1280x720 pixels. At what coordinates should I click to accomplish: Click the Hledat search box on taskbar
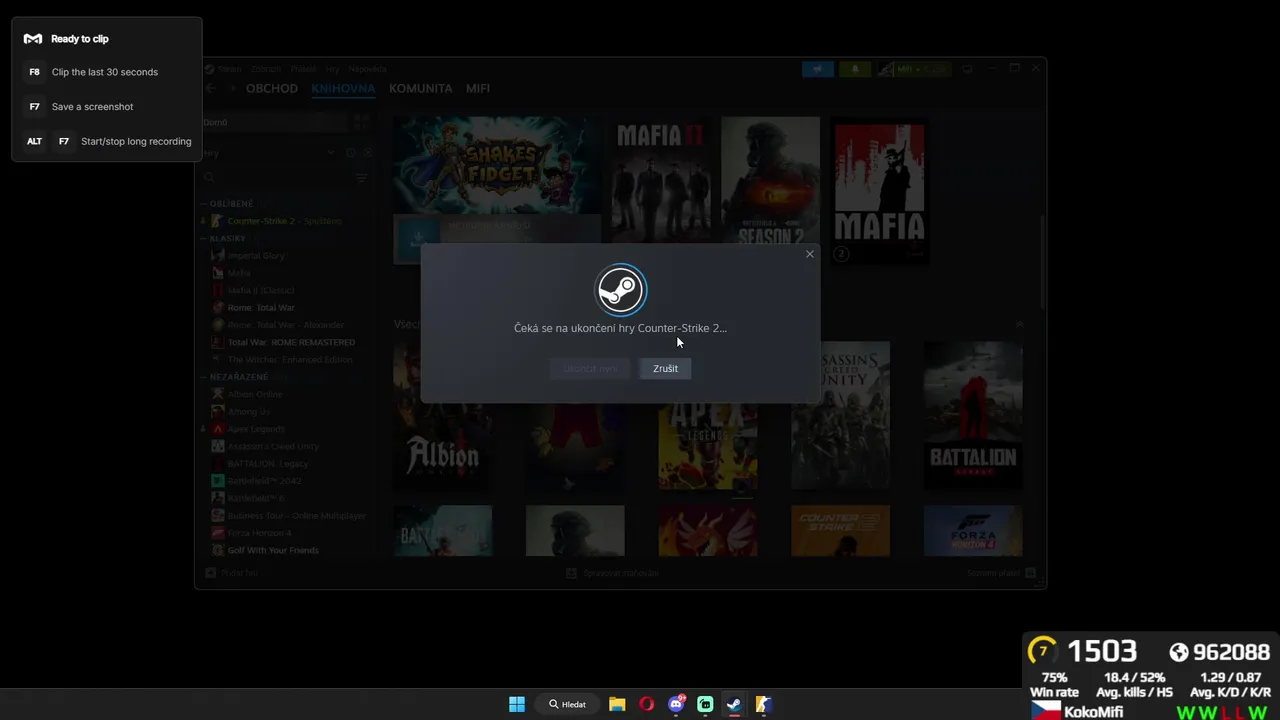point(567,704)
